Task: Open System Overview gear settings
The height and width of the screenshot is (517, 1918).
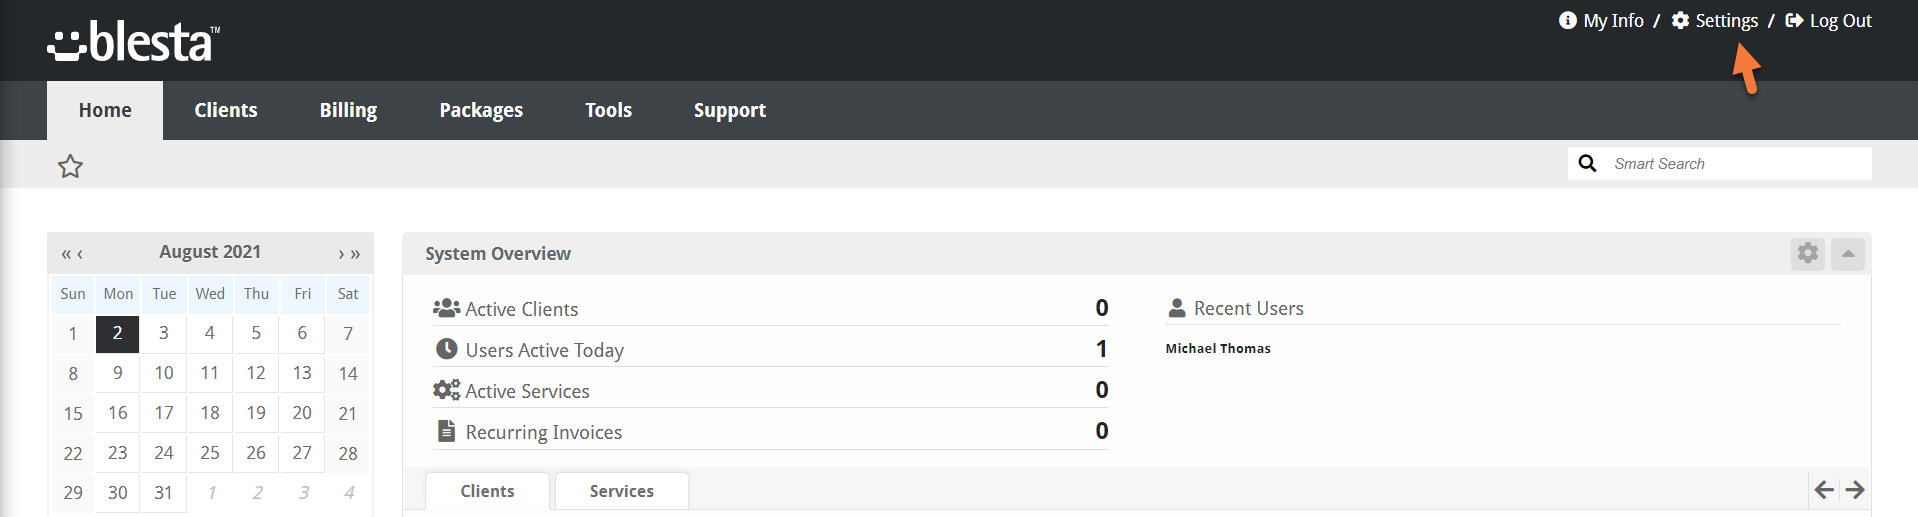Action: coord(1807,253)
